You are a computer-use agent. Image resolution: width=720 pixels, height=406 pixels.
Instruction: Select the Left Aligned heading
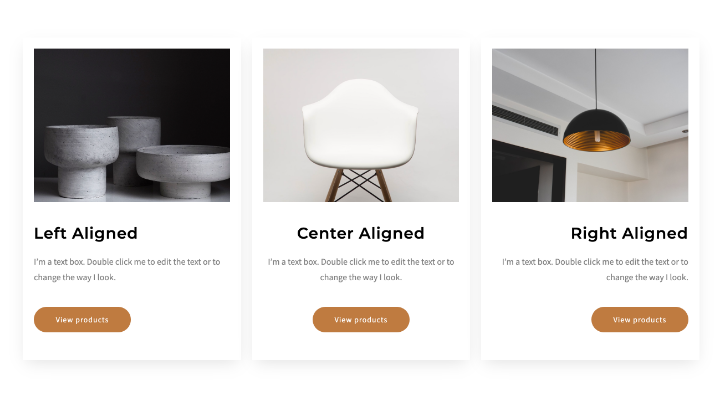point(86,233)
